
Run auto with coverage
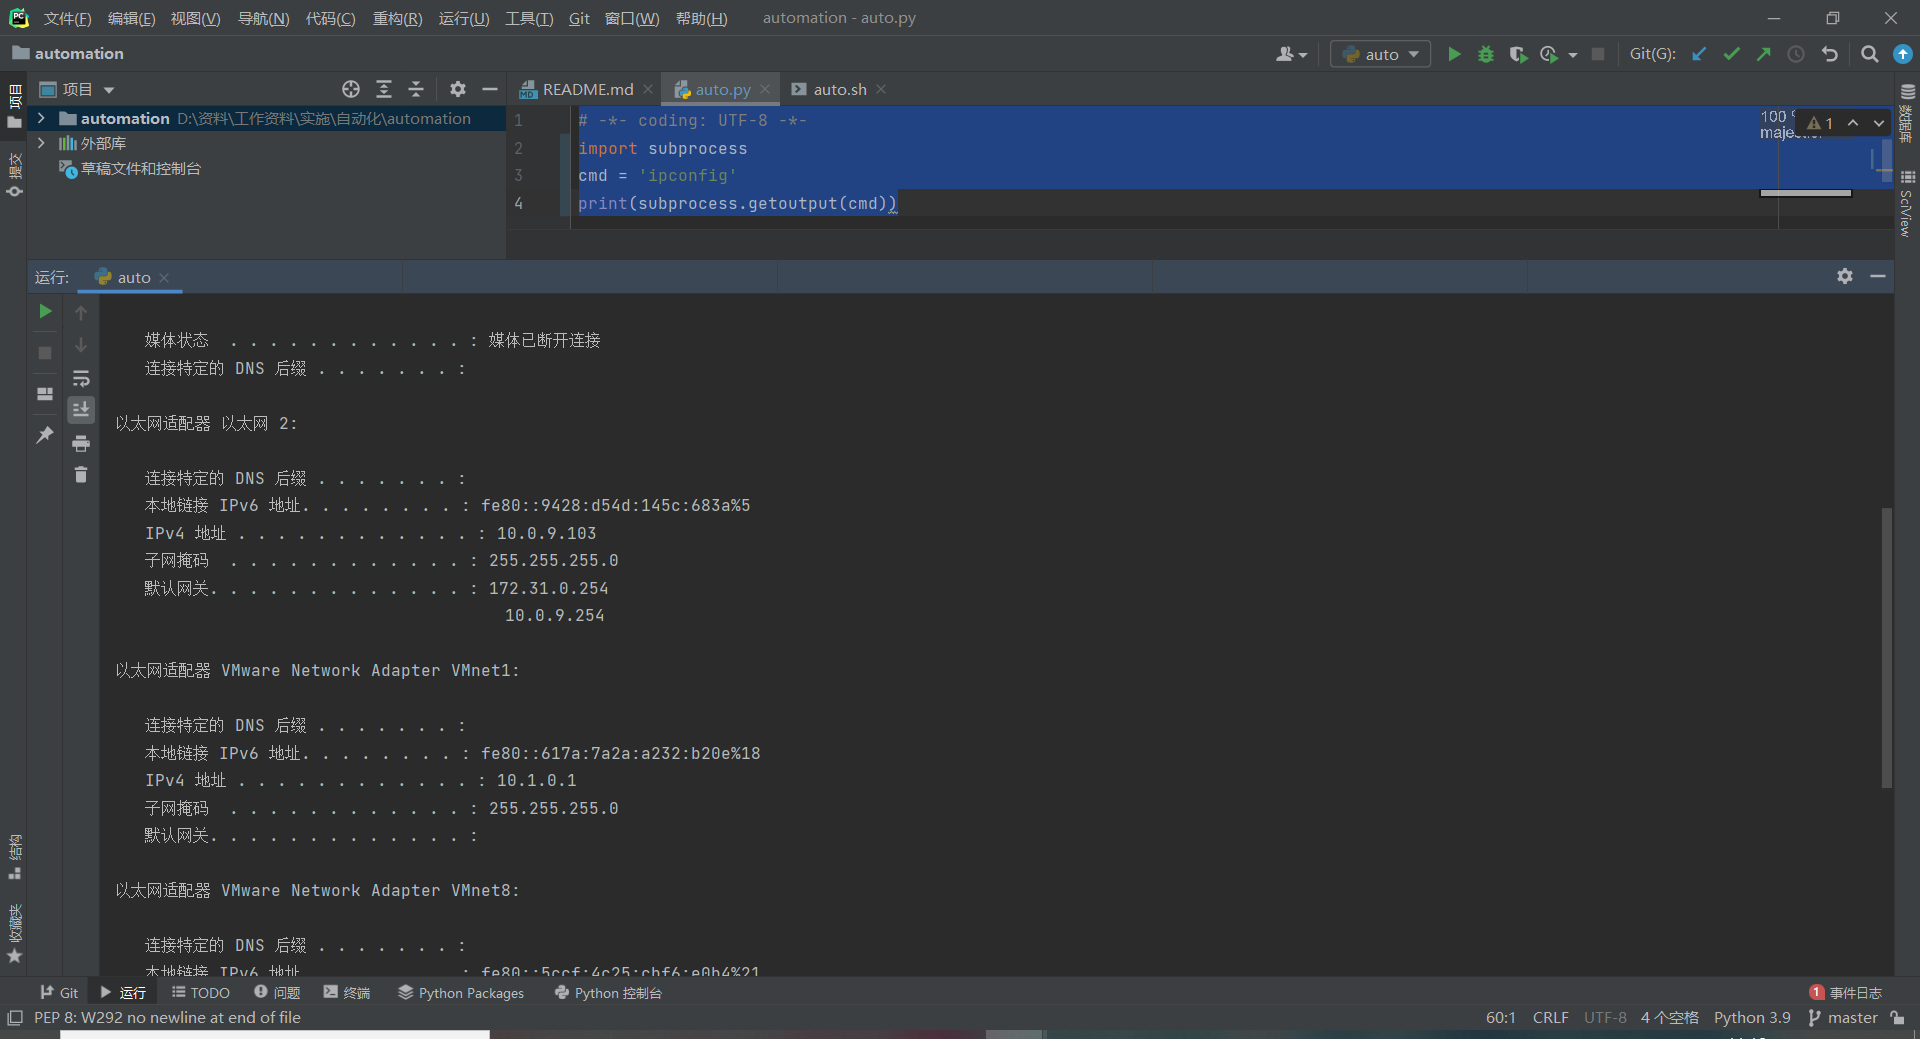click(x=1518, y=54)
